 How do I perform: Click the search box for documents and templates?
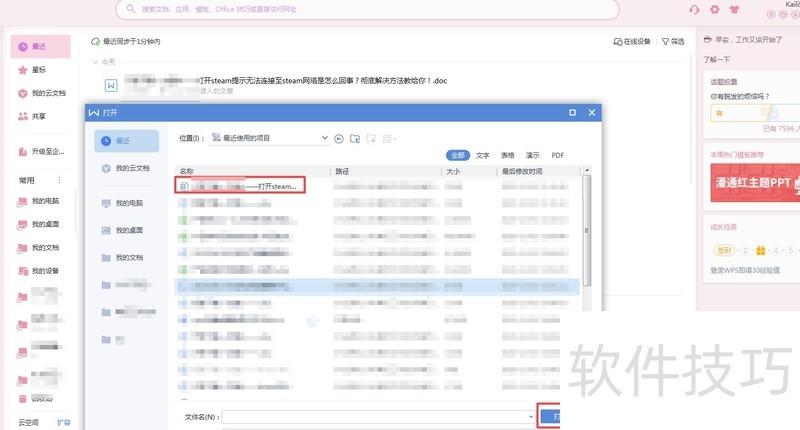point(367,9)
